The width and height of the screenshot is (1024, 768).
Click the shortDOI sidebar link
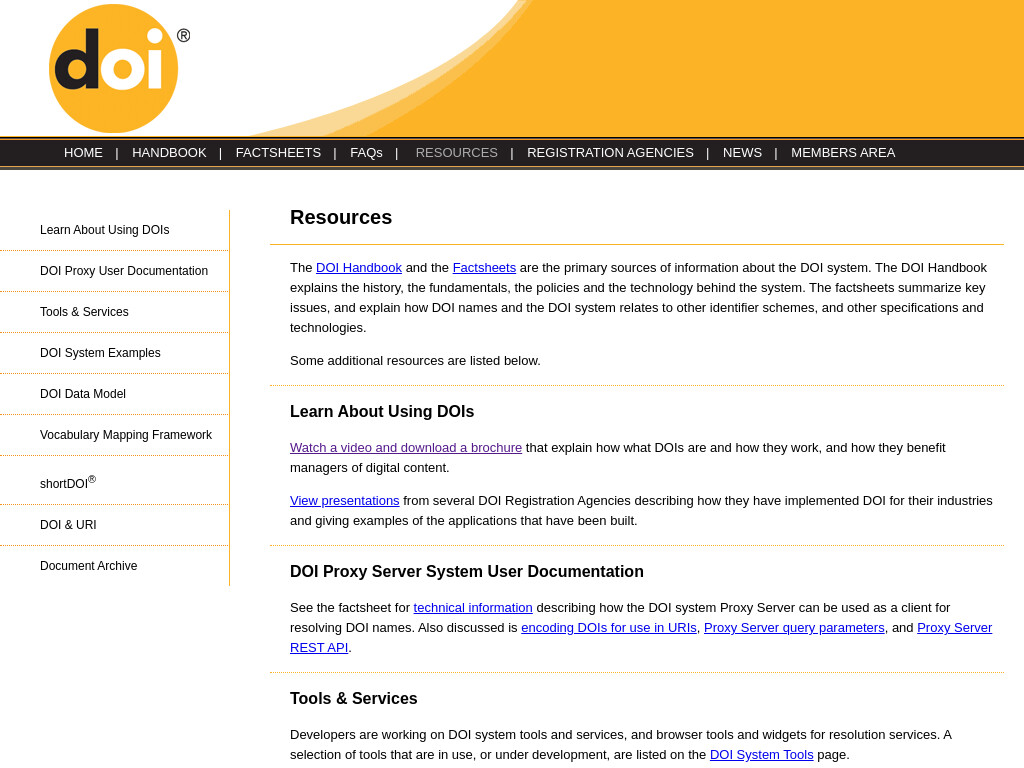[x=68, y=483]
